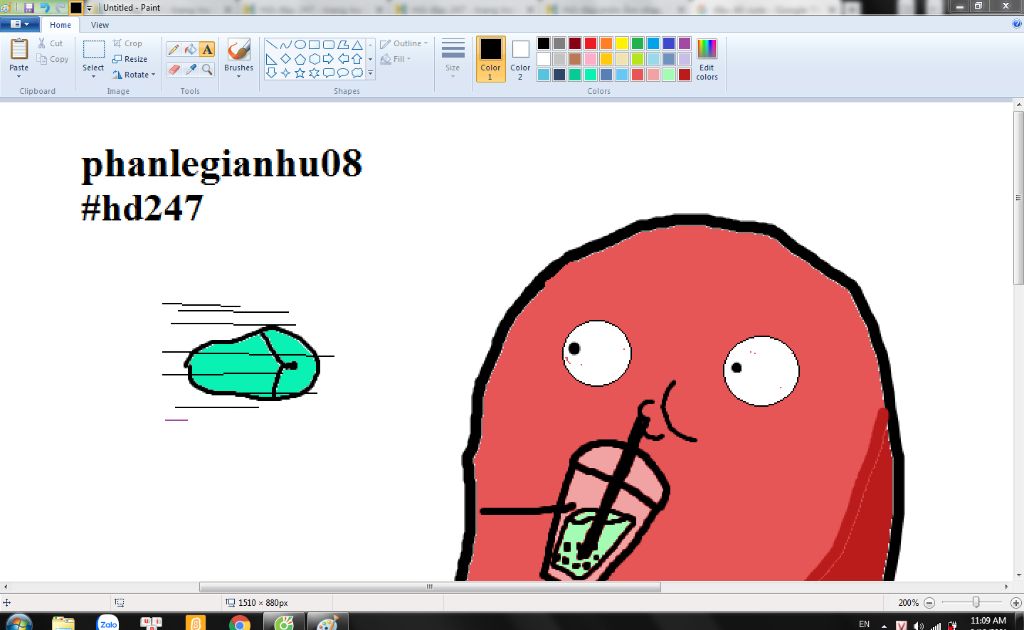
Task: Click the vertical scrollbar thumb
Action: pyautogui.click(x=1018, y=197)
